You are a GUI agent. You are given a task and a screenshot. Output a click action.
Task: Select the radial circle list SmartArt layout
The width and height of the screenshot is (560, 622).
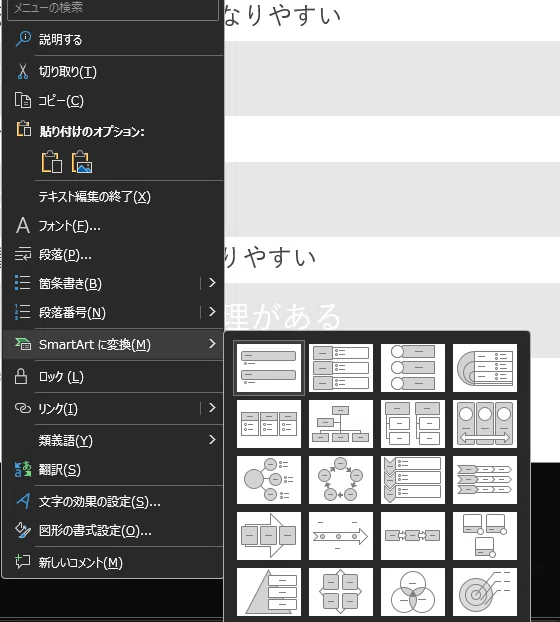[269, 480]
